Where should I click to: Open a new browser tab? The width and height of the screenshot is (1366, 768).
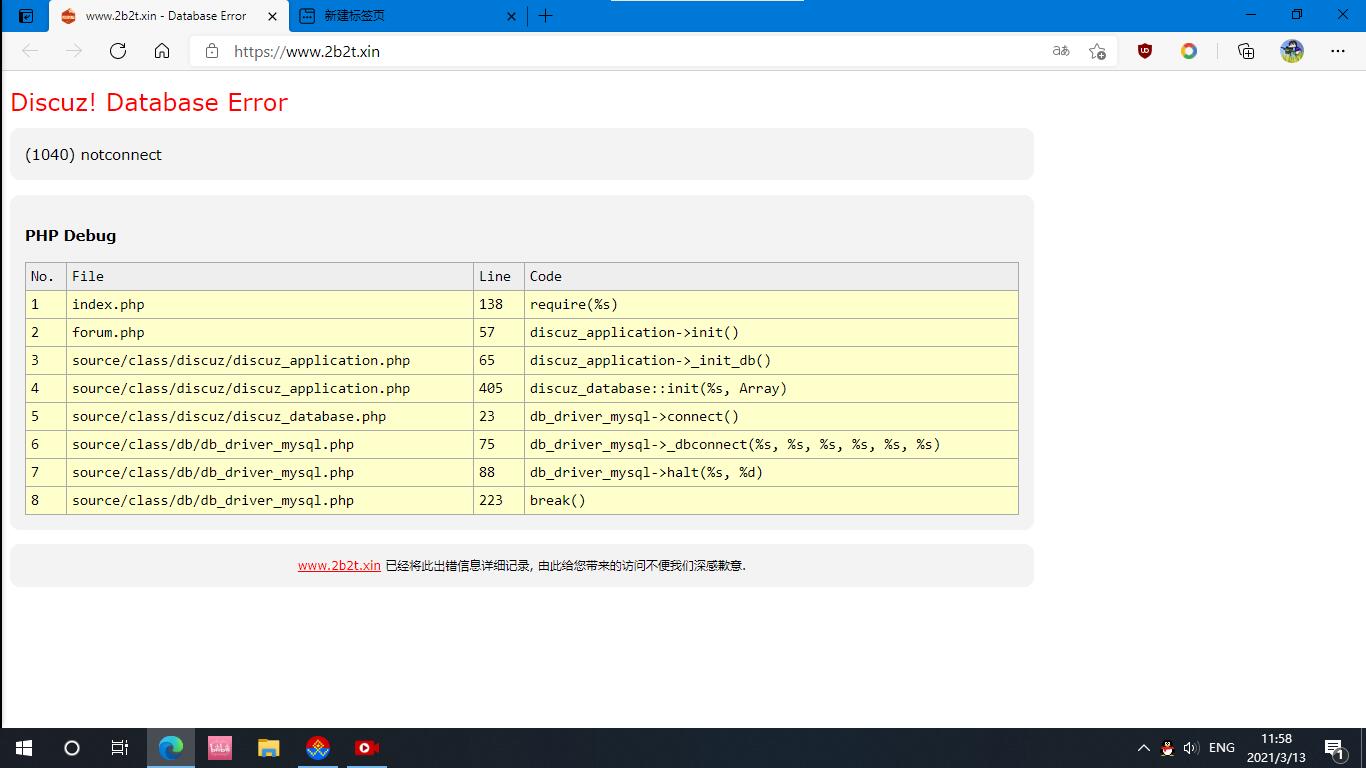(x=545, y=16)
